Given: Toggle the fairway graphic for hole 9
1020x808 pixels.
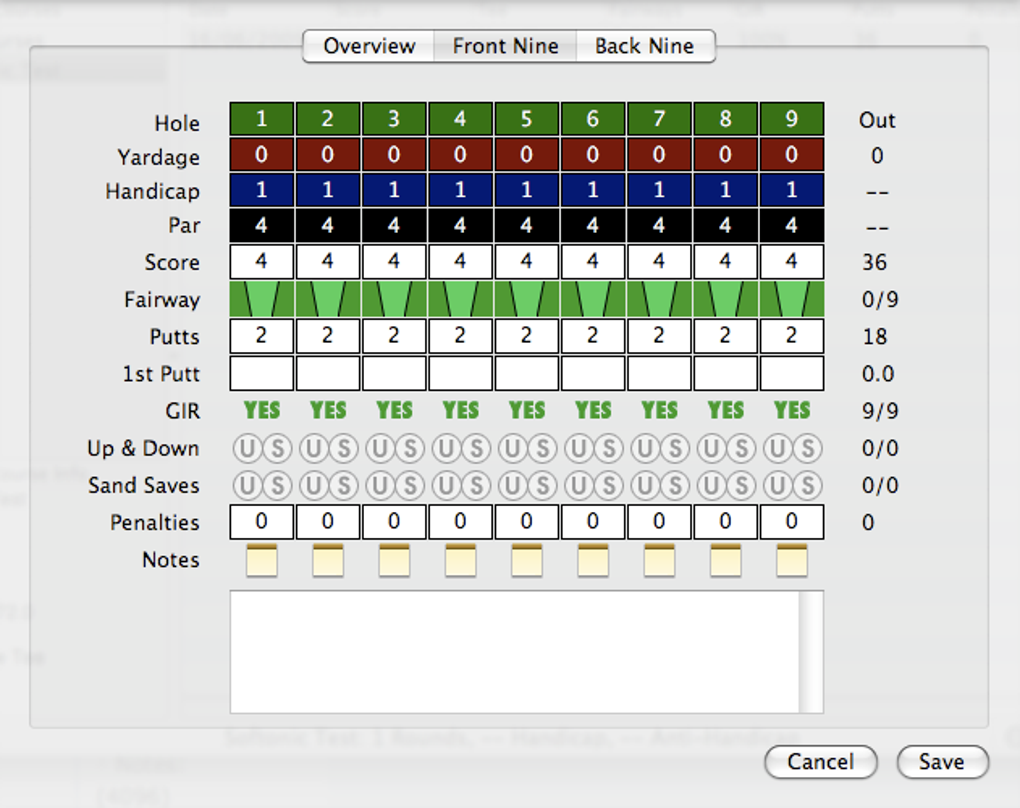Looking at the screenshot, I should pos(792,299).
